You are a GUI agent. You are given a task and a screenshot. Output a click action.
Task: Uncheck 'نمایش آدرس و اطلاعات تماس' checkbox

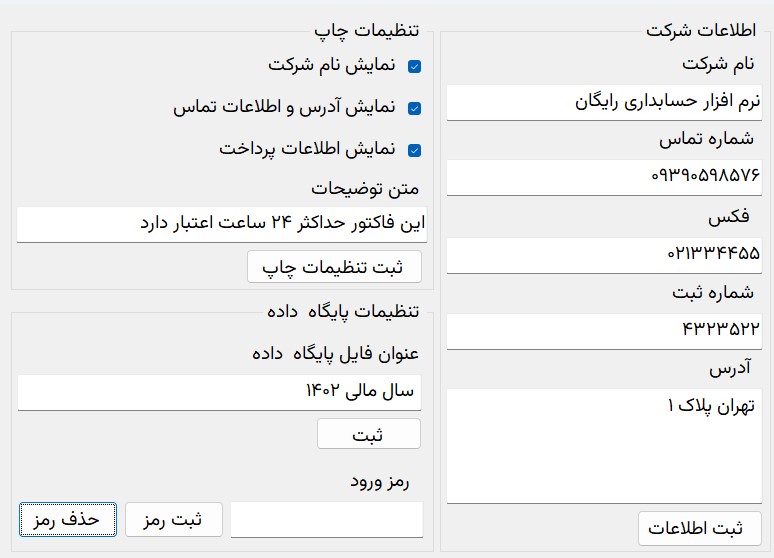[x=415, y=109]
